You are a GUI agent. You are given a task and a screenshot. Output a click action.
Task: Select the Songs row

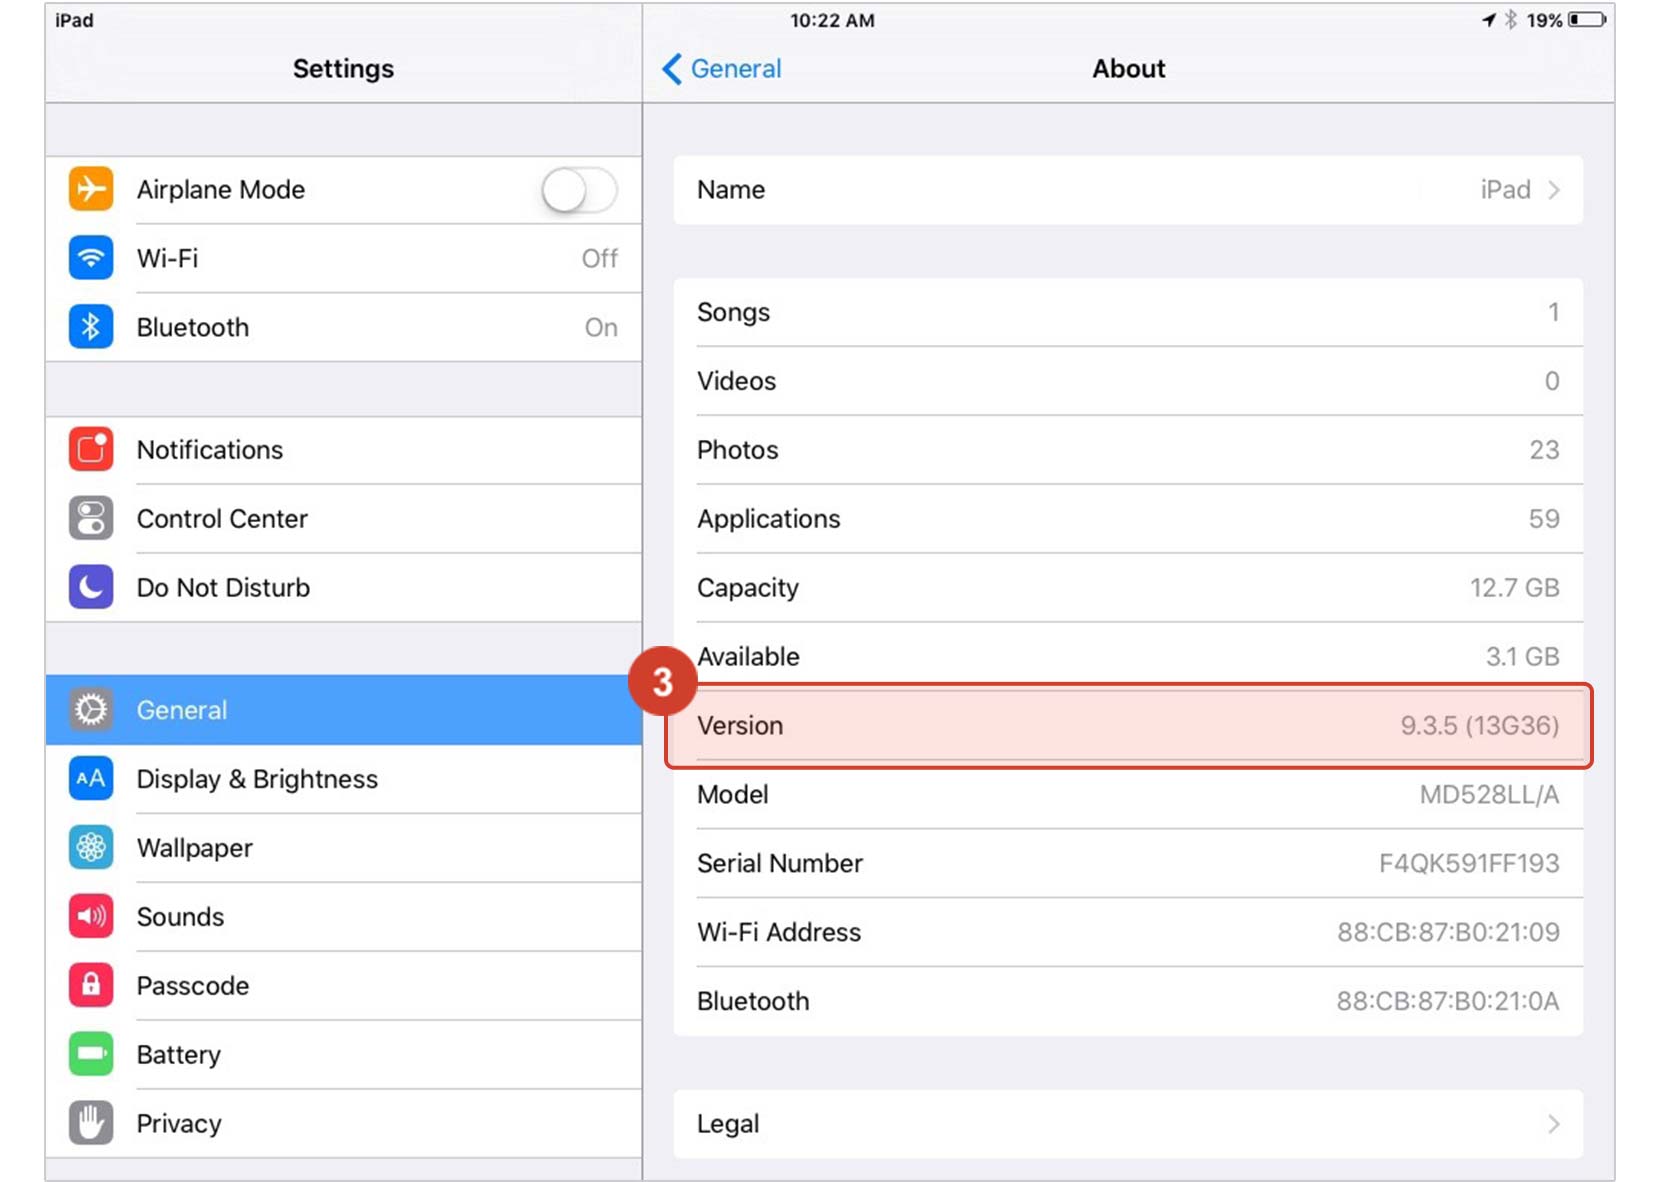point(1128,312)
